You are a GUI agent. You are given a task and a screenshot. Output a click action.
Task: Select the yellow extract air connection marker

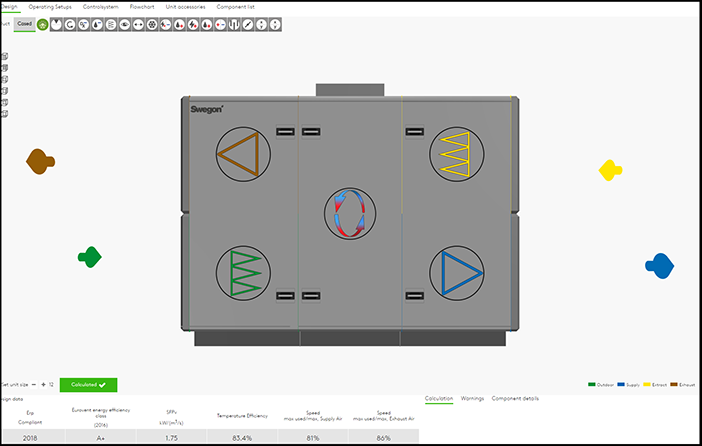[610, 170]
